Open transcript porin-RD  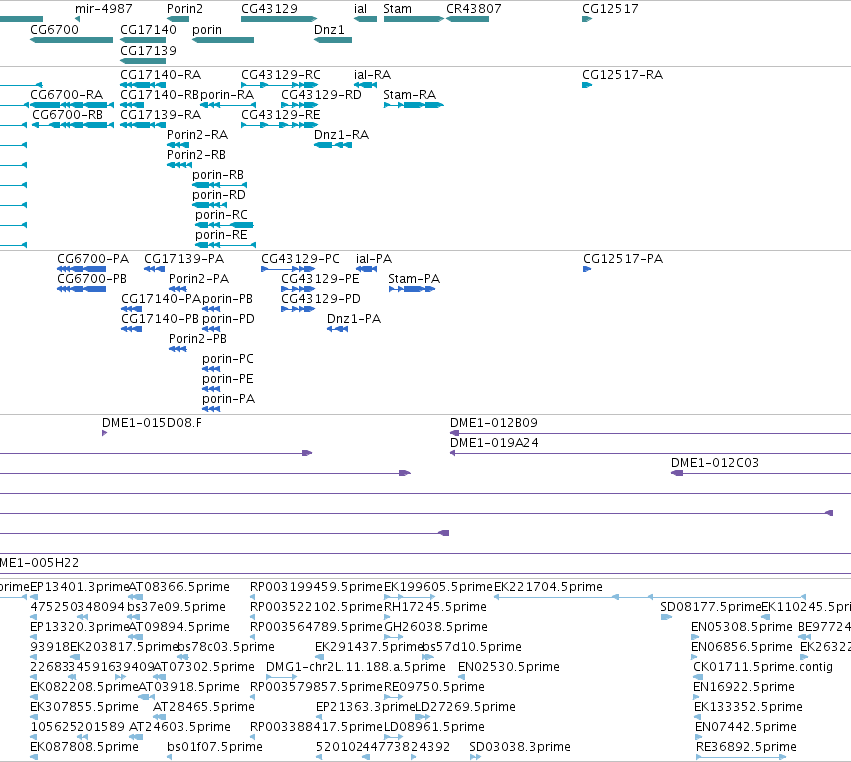tap(219, 195)
